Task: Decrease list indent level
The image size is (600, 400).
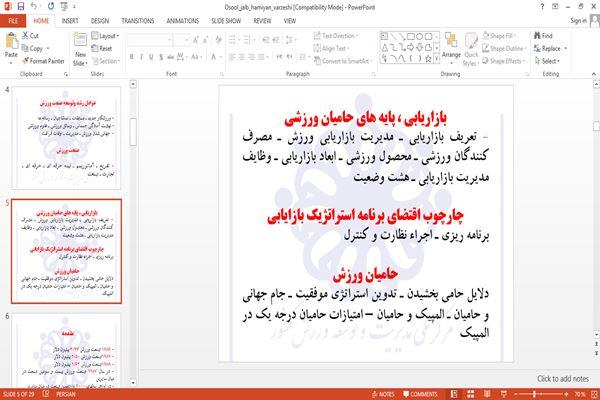Action: click(x=266, y=40)
